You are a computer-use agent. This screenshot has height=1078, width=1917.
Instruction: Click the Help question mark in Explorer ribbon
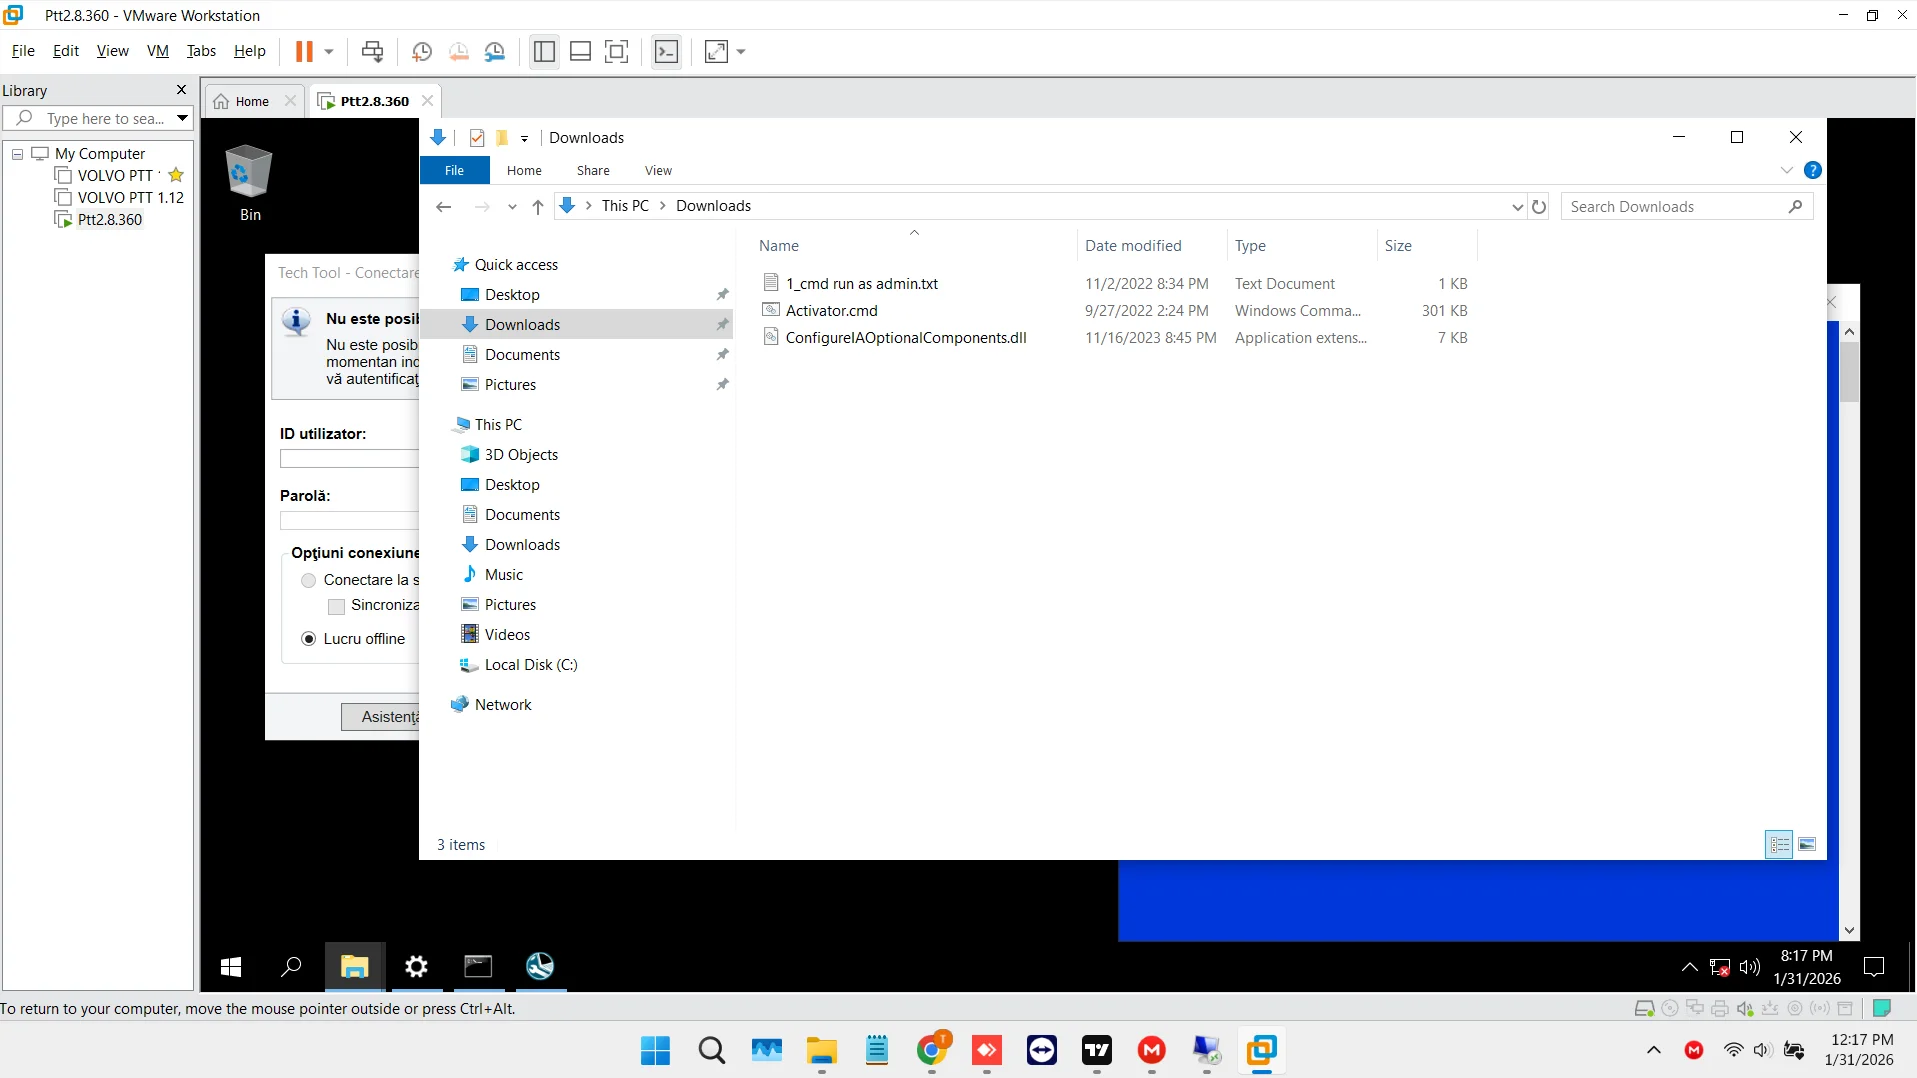coord(1812,169)
